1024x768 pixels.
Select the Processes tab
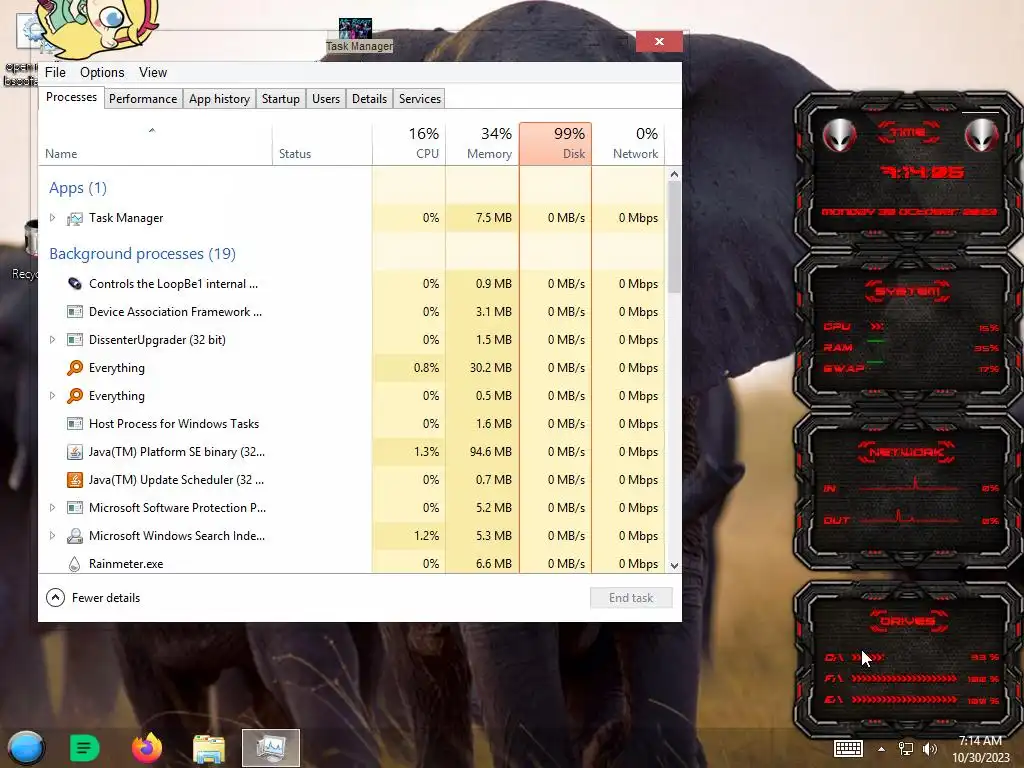tap(71, 97)
